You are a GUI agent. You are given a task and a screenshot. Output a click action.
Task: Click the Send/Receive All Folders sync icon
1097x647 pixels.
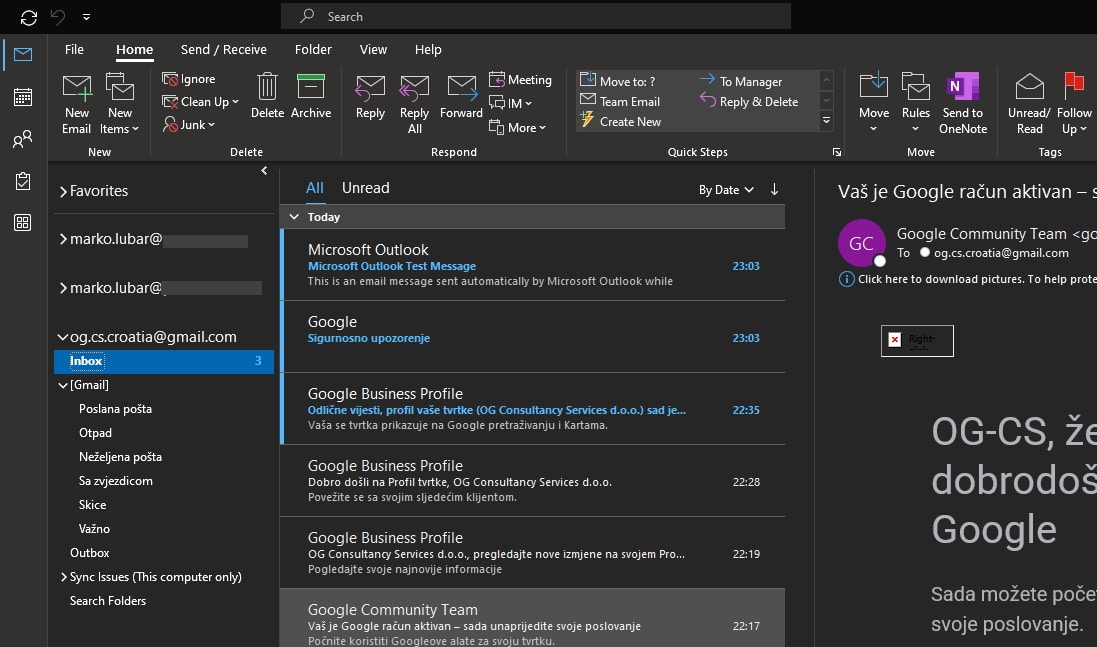click(28, 15)
